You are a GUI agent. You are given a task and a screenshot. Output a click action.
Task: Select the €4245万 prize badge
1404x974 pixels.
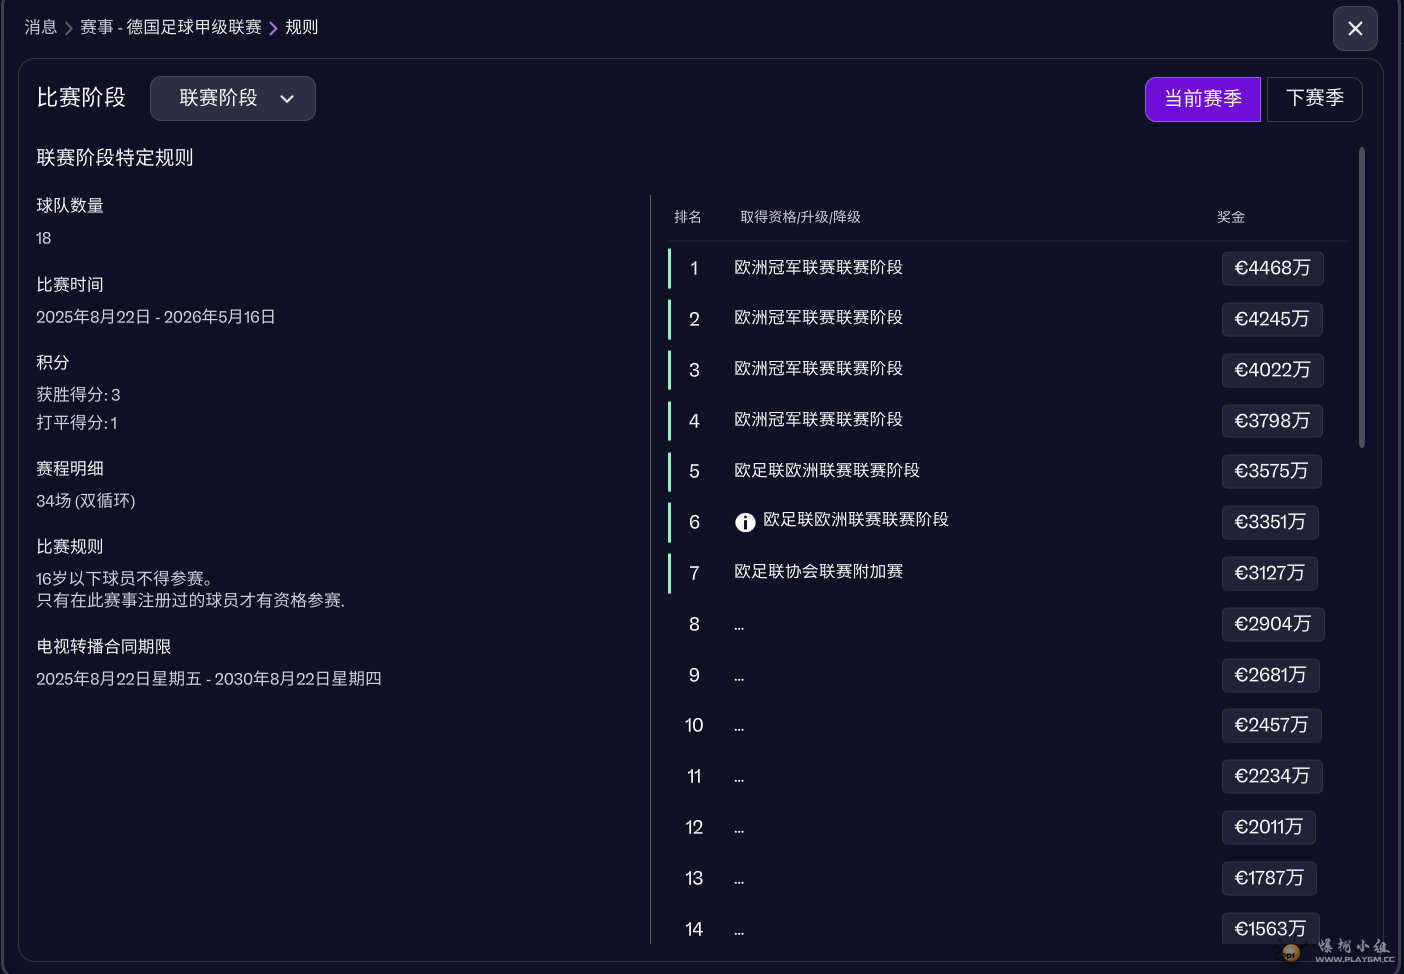pyautogui.click(x=1271, y=319)
